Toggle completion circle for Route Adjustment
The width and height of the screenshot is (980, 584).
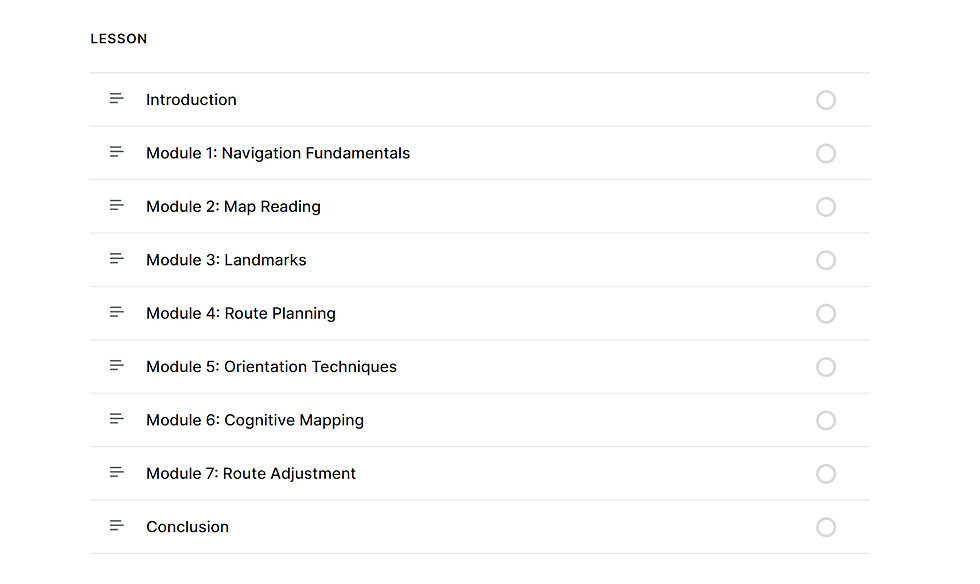[826, 473]
